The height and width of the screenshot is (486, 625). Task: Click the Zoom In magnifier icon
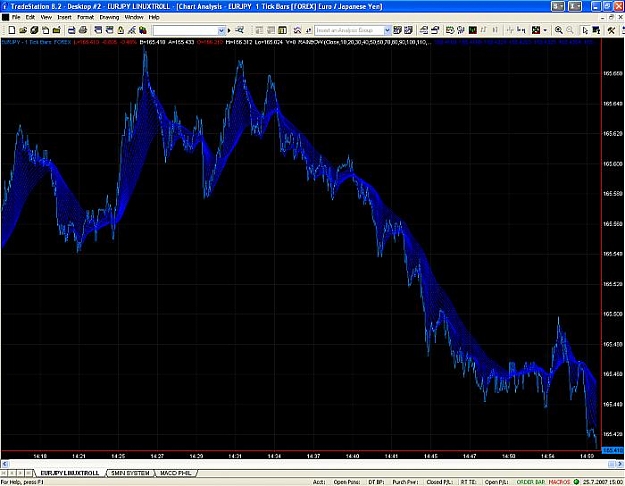(559, 30)
